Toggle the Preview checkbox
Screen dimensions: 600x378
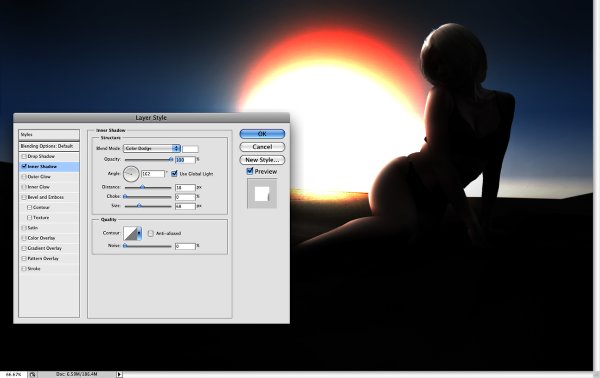click(250, 171)
